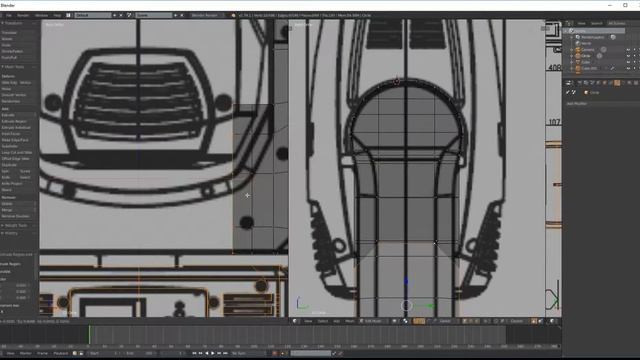Click the screen layout browse icon

point(69,15)
